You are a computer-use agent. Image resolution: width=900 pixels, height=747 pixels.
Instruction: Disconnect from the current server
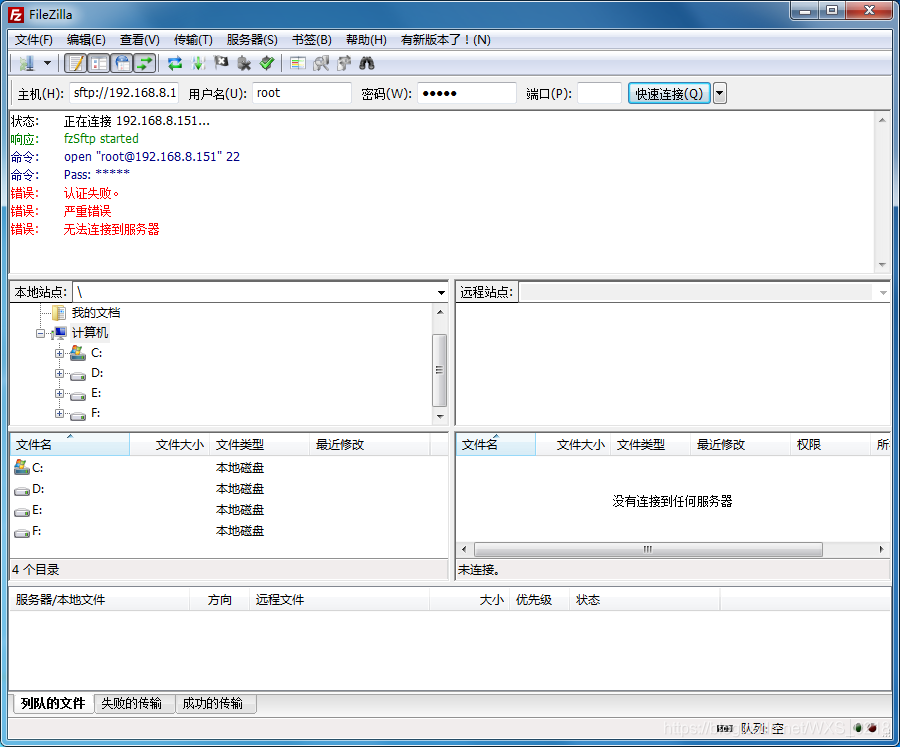coord(245,63)
